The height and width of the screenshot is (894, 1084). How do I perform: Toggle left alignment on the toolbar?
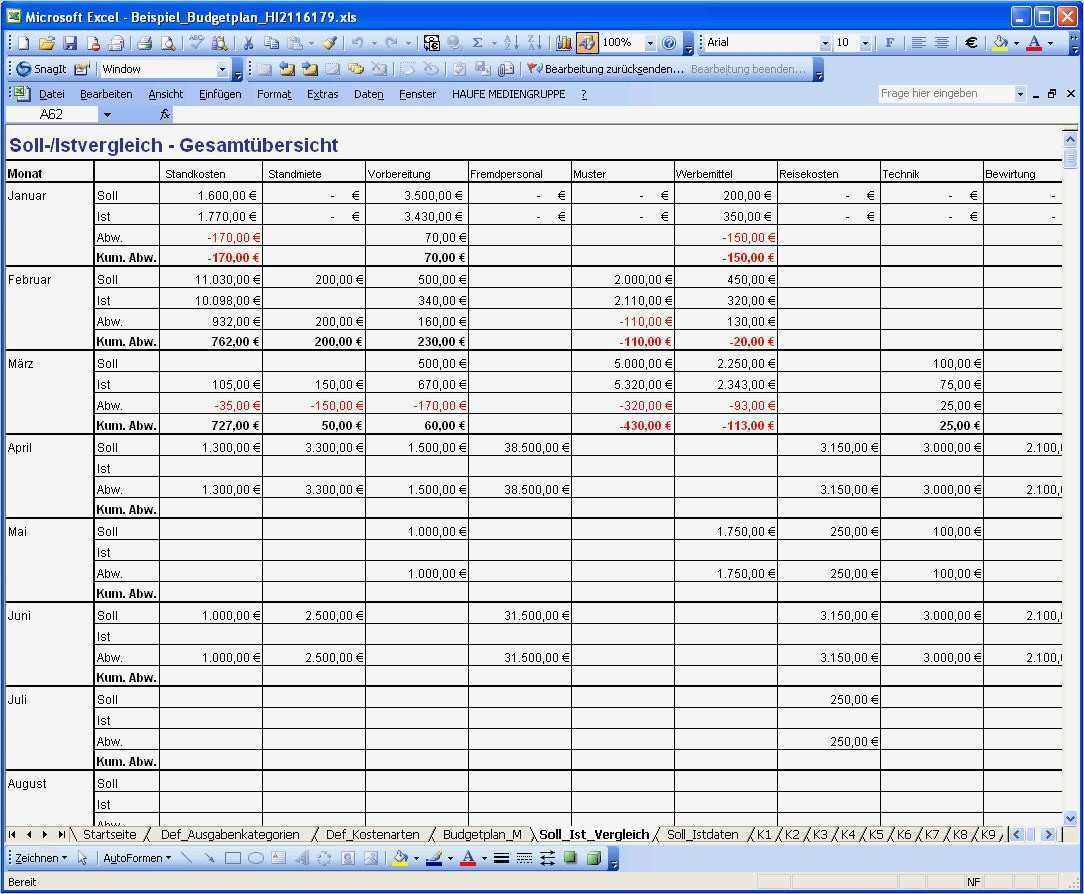pyautogui.click(x=917, y=42)
